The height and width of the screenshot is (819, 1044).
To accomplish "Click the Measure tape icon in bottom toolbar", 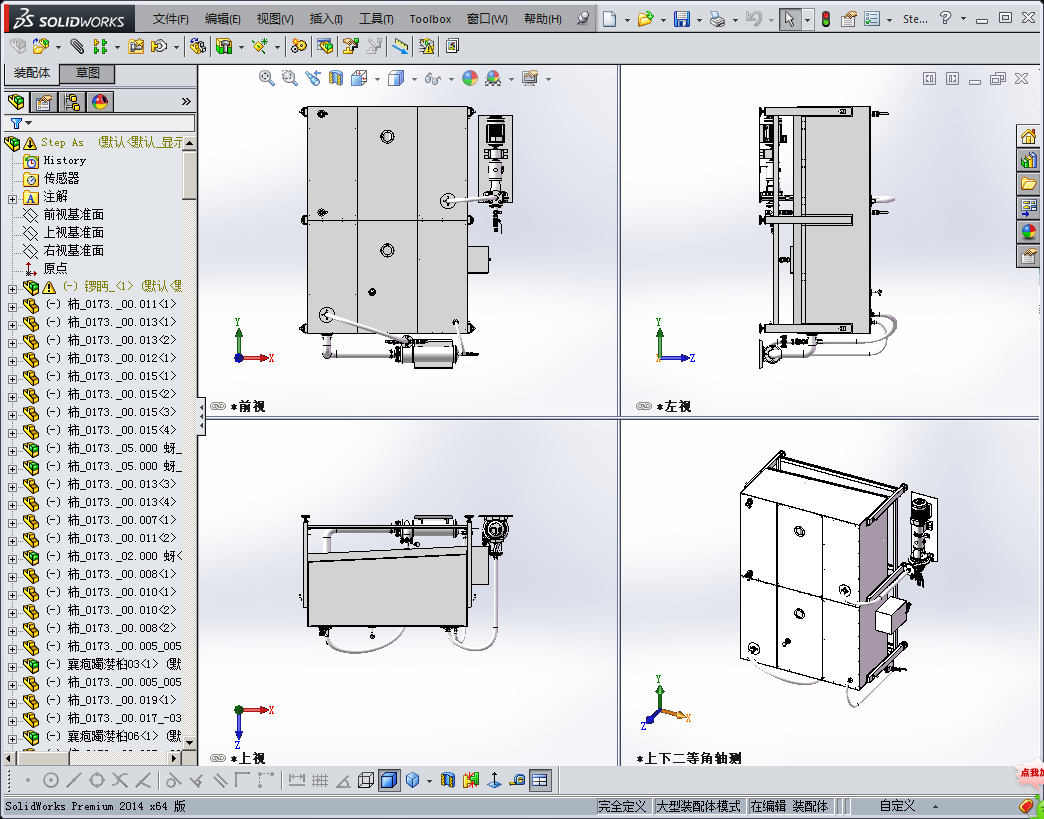I will click(x=517, y=780).
